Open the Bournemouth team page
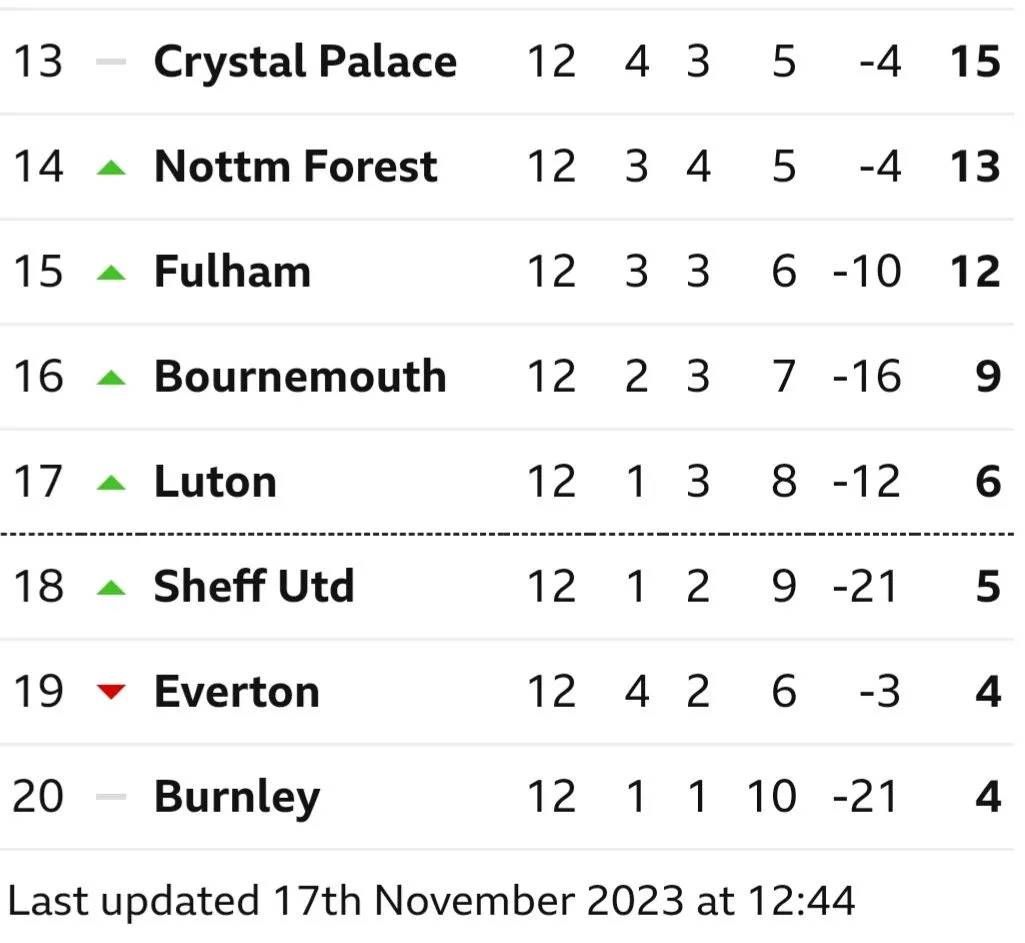 click(300, 377)
